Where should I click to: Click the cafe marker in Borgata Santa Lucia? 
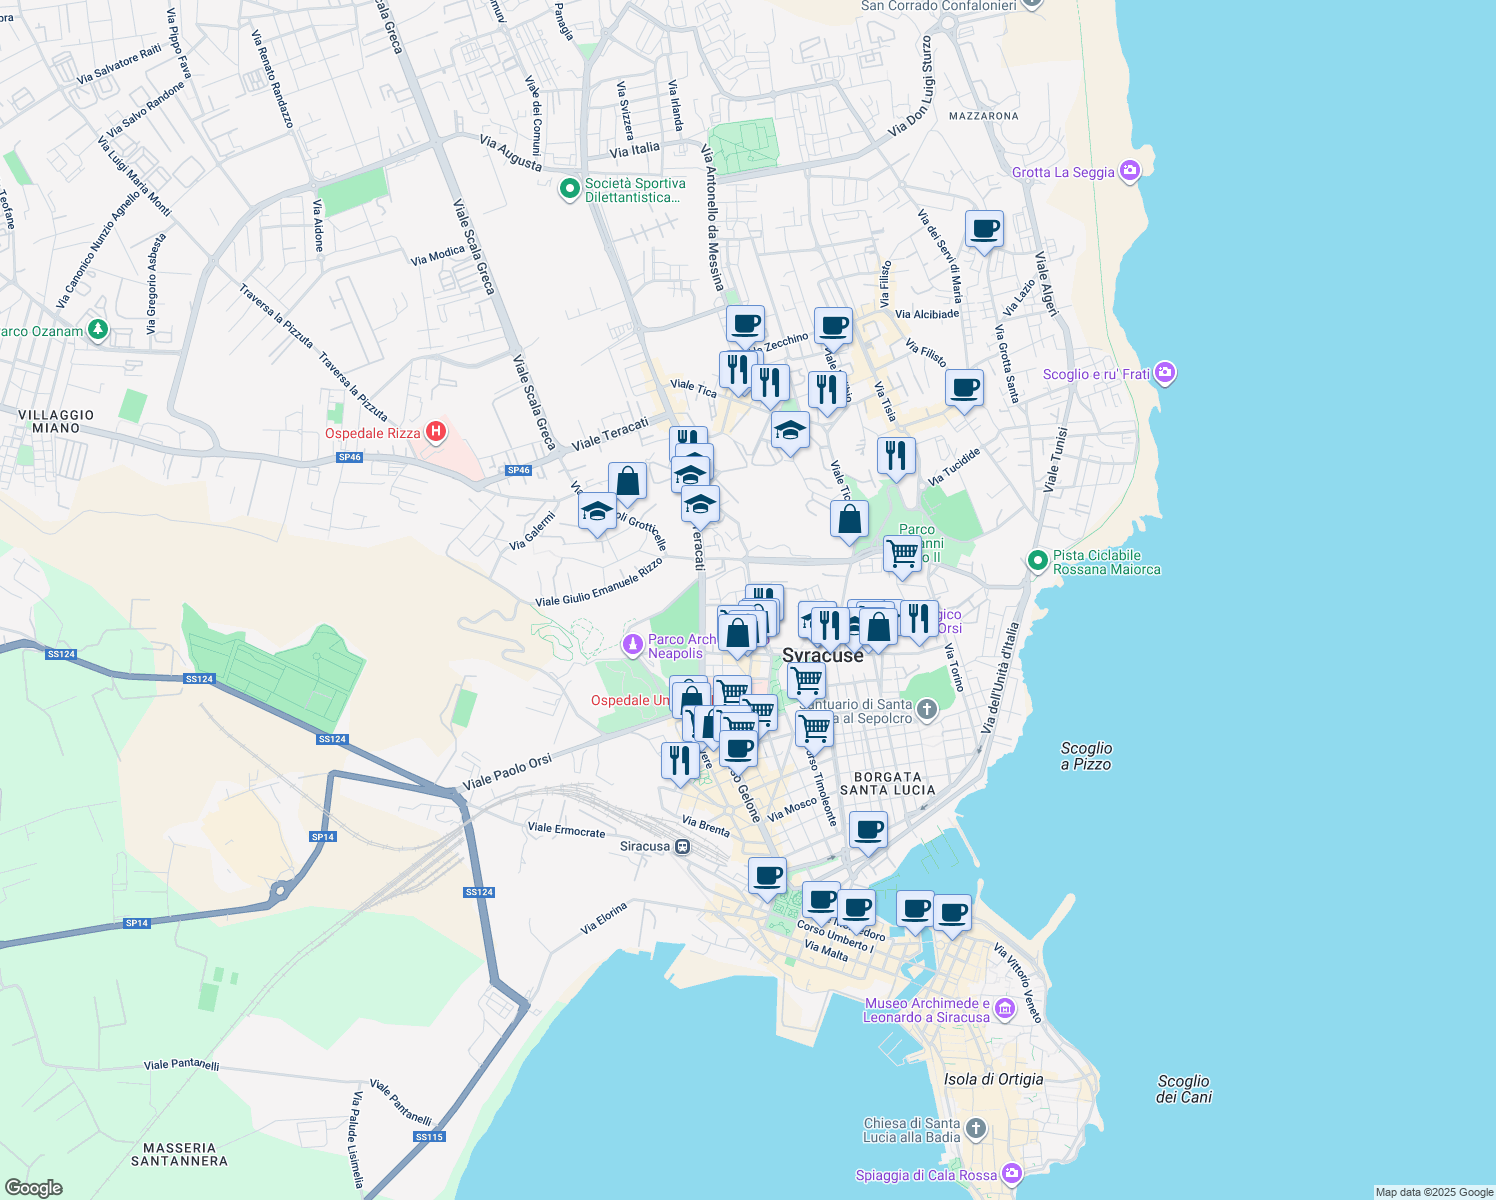(x=868, y=831)
